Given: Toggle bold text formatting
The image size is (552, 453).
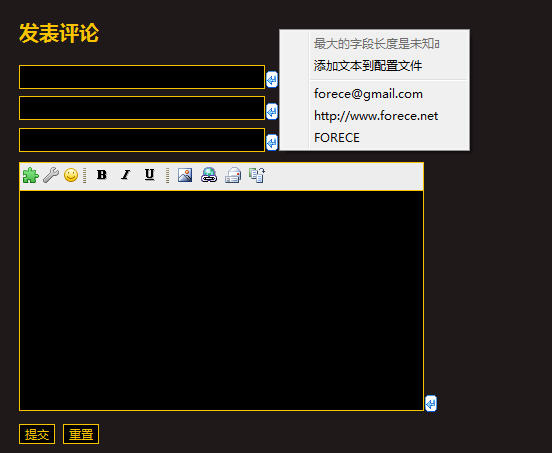Looking at the screenshot, I should (x=102, y=175).
